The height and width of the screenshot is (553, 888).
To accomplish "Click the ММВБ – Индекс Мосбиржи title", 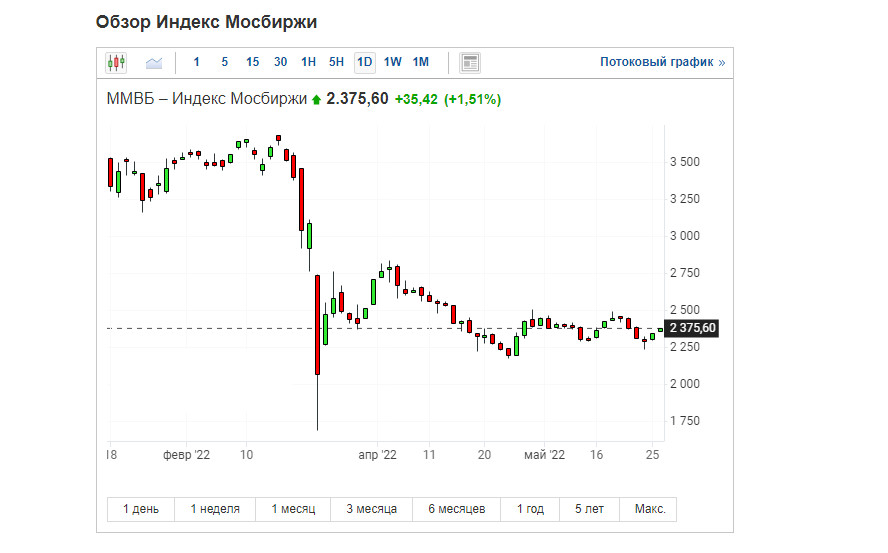I will (x=207, y=99).
